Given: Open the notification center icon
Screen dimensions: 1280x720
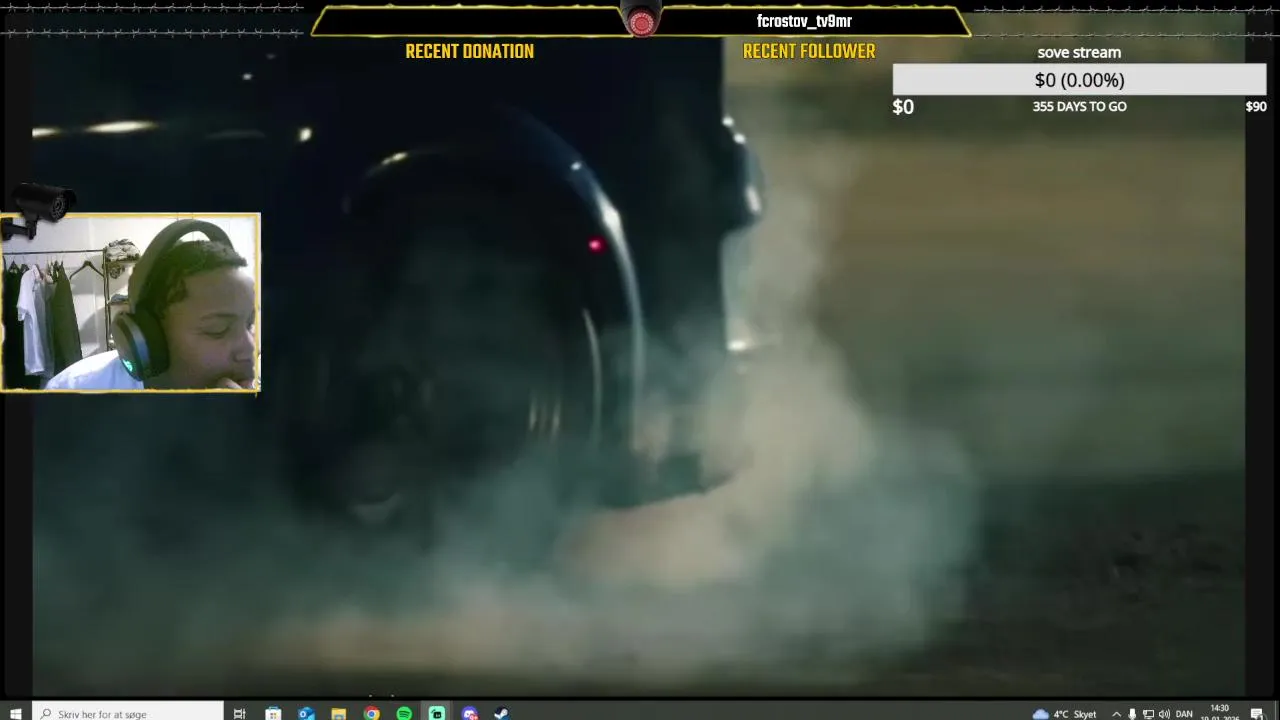Looking at the screenshot, I should (1257, 714).
